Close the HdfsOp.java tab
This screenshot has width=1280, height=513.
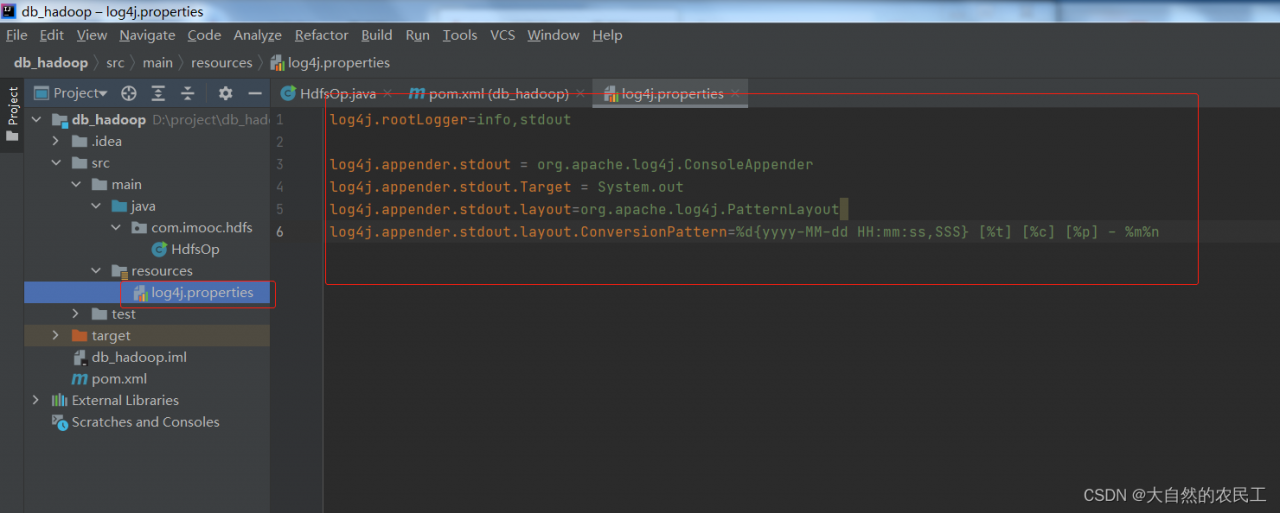click(x=388, y=93)
